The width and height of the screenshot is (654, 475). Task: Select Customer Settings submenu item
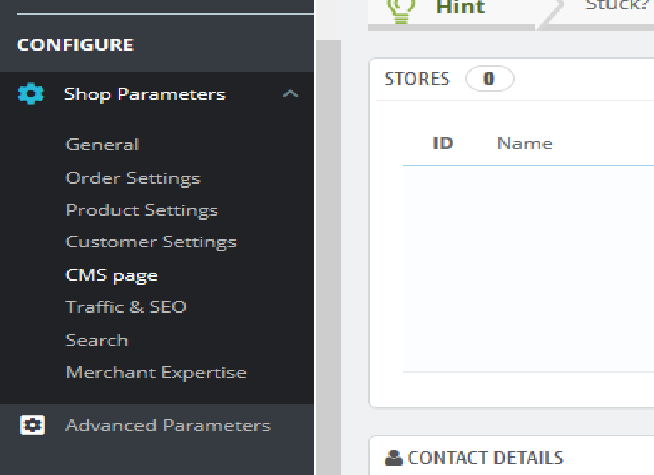151,242
